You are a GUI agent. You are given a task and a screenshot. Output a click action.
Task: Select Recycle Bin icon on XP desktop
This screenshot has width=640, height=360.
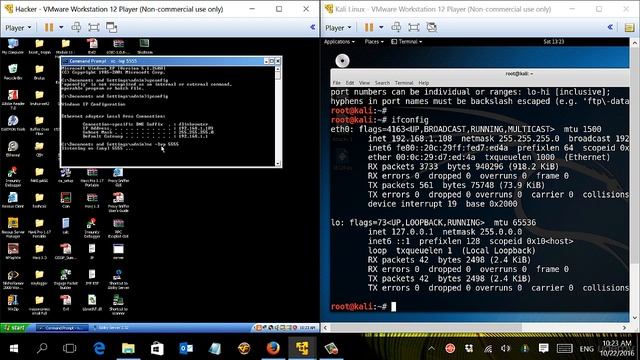pos(13,72)
